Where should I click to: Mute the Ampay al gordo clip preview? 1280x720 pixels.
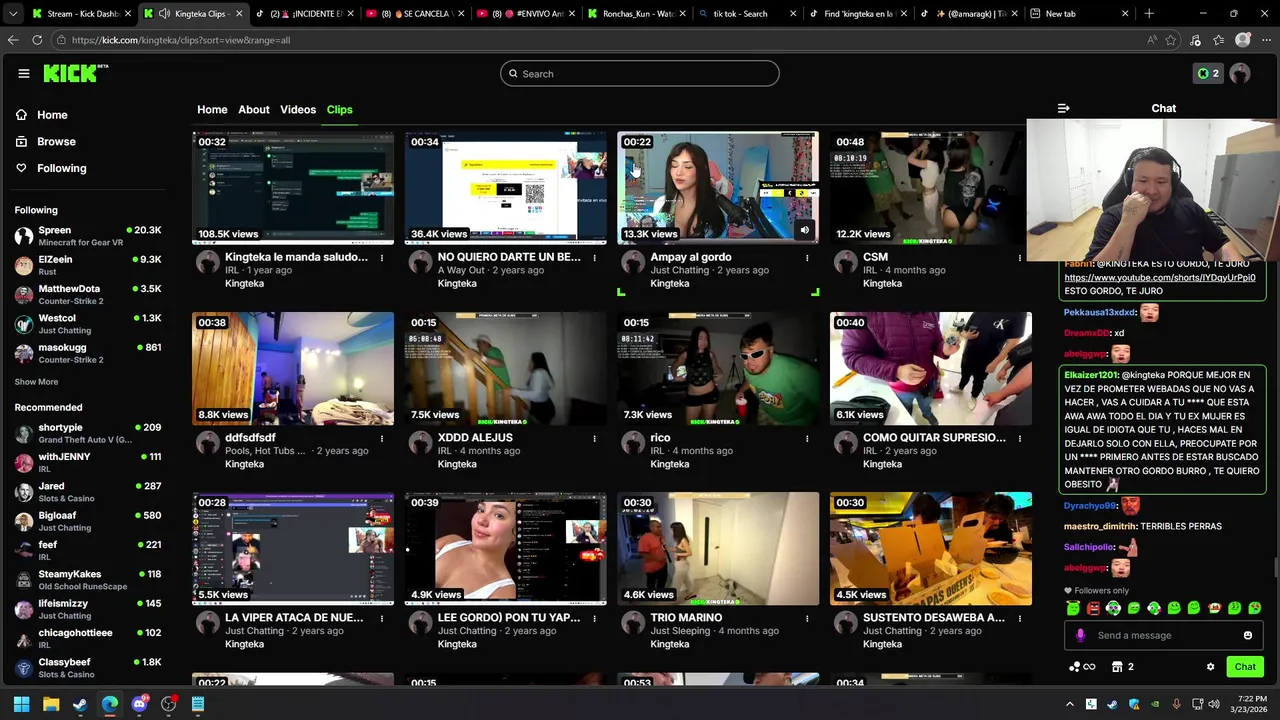(805, 230)
